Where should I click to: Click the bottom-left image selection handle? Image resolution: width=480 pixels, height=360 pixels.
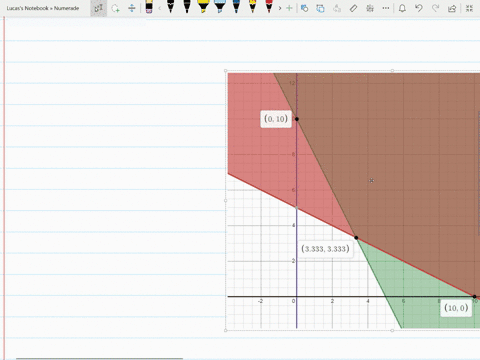point(226,330)
